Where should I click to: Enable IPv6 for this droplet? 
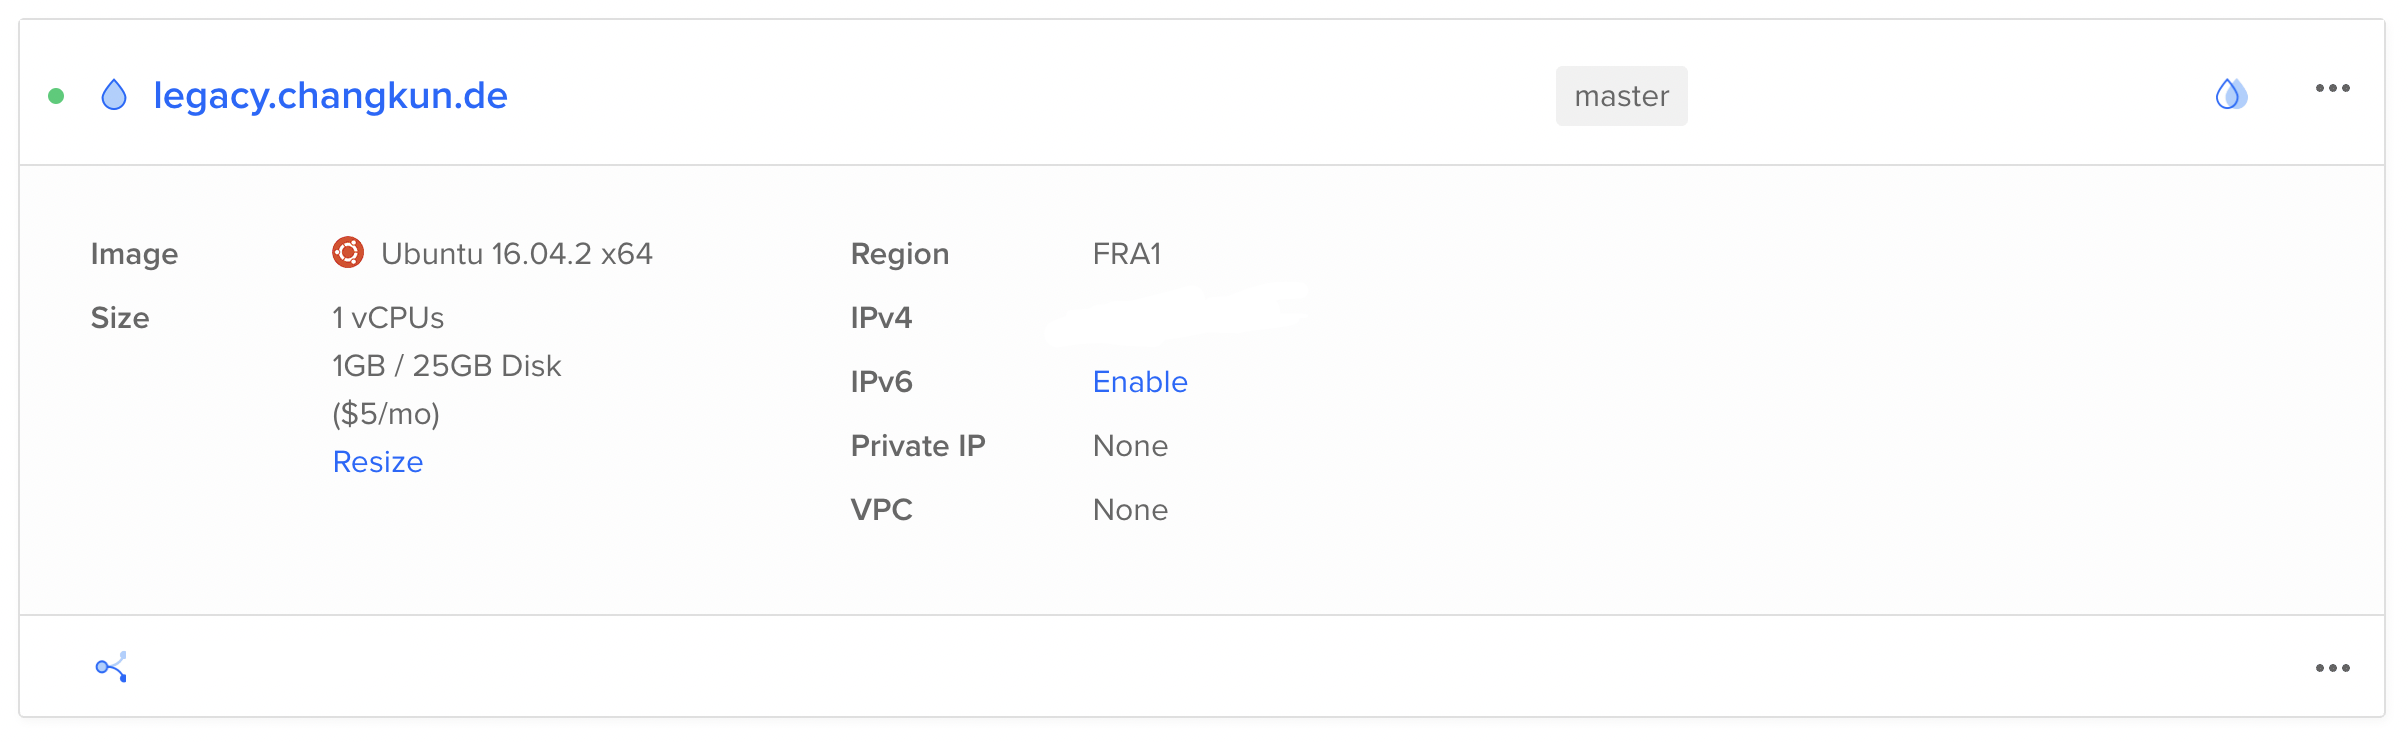point(1140,382)
